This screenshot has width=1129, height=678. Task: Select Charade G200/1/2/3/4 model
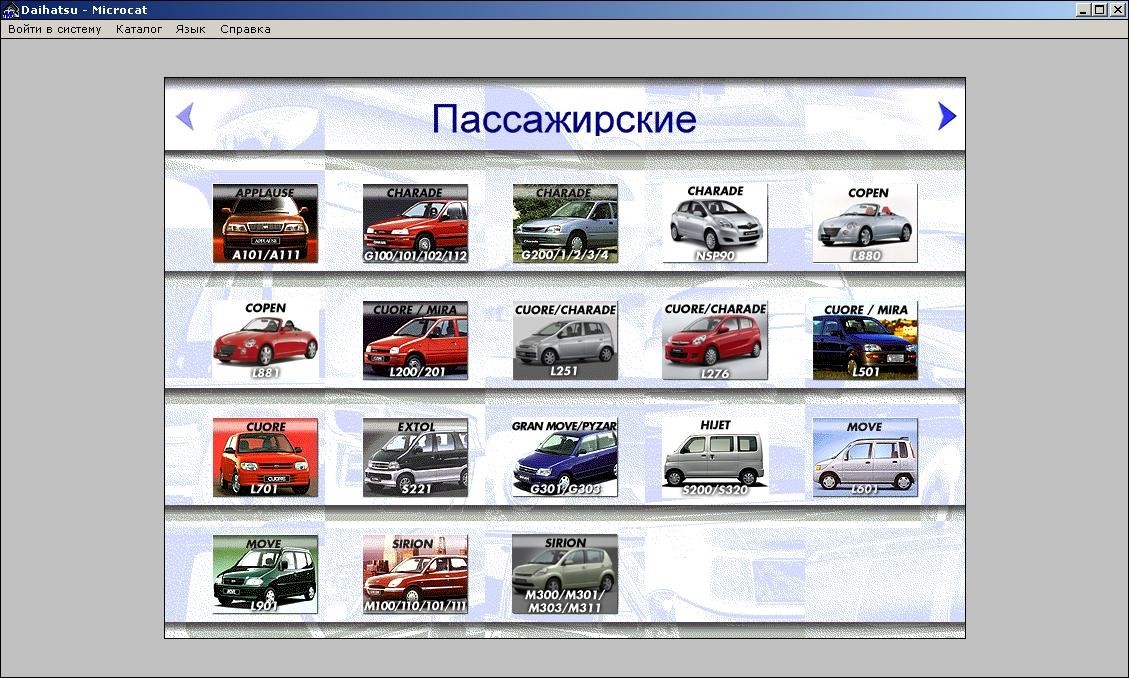point(565,223)
